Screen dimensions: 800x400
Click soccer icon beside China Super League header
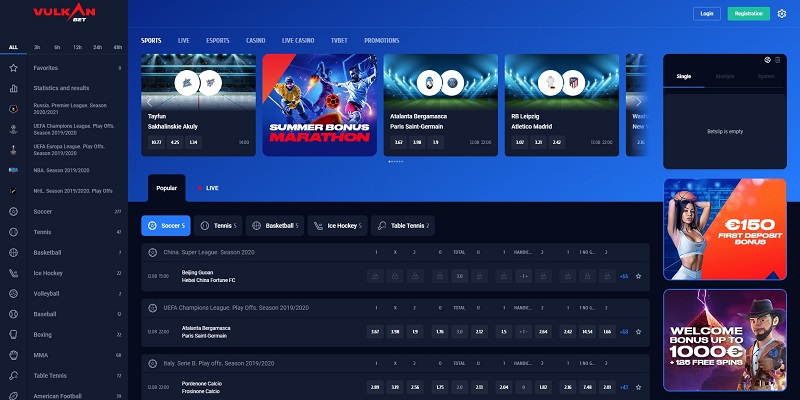coord(152,252)
